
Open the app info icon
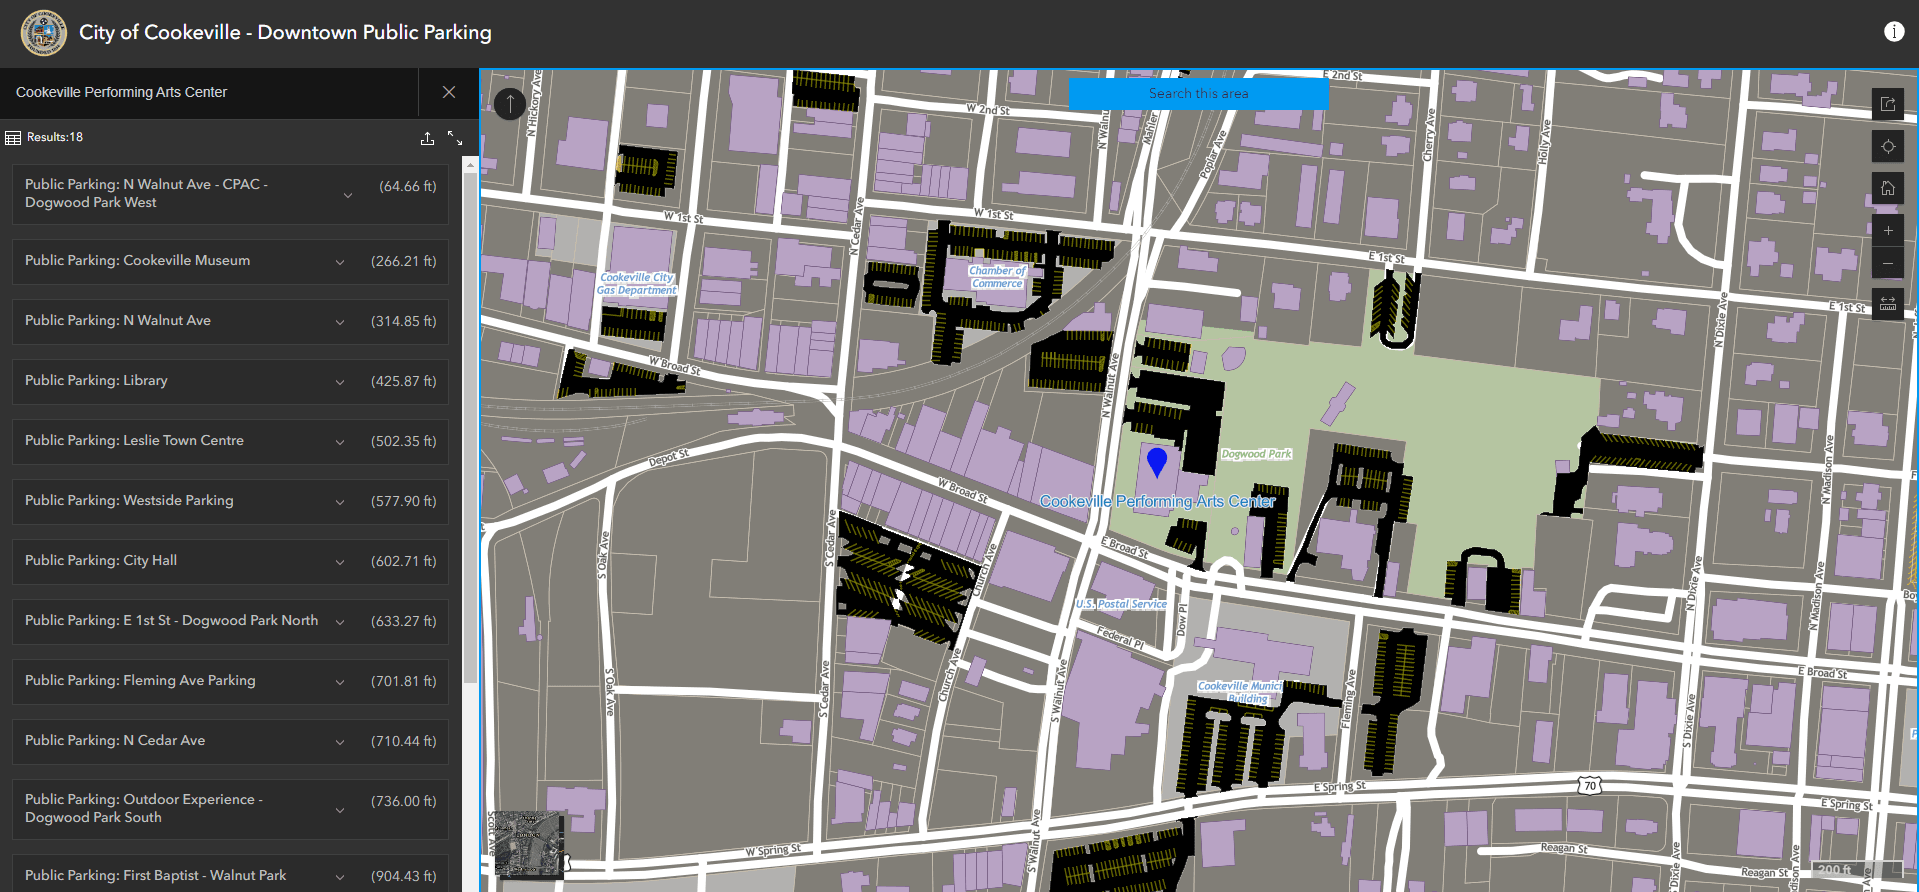click(x=1893, y=32)
